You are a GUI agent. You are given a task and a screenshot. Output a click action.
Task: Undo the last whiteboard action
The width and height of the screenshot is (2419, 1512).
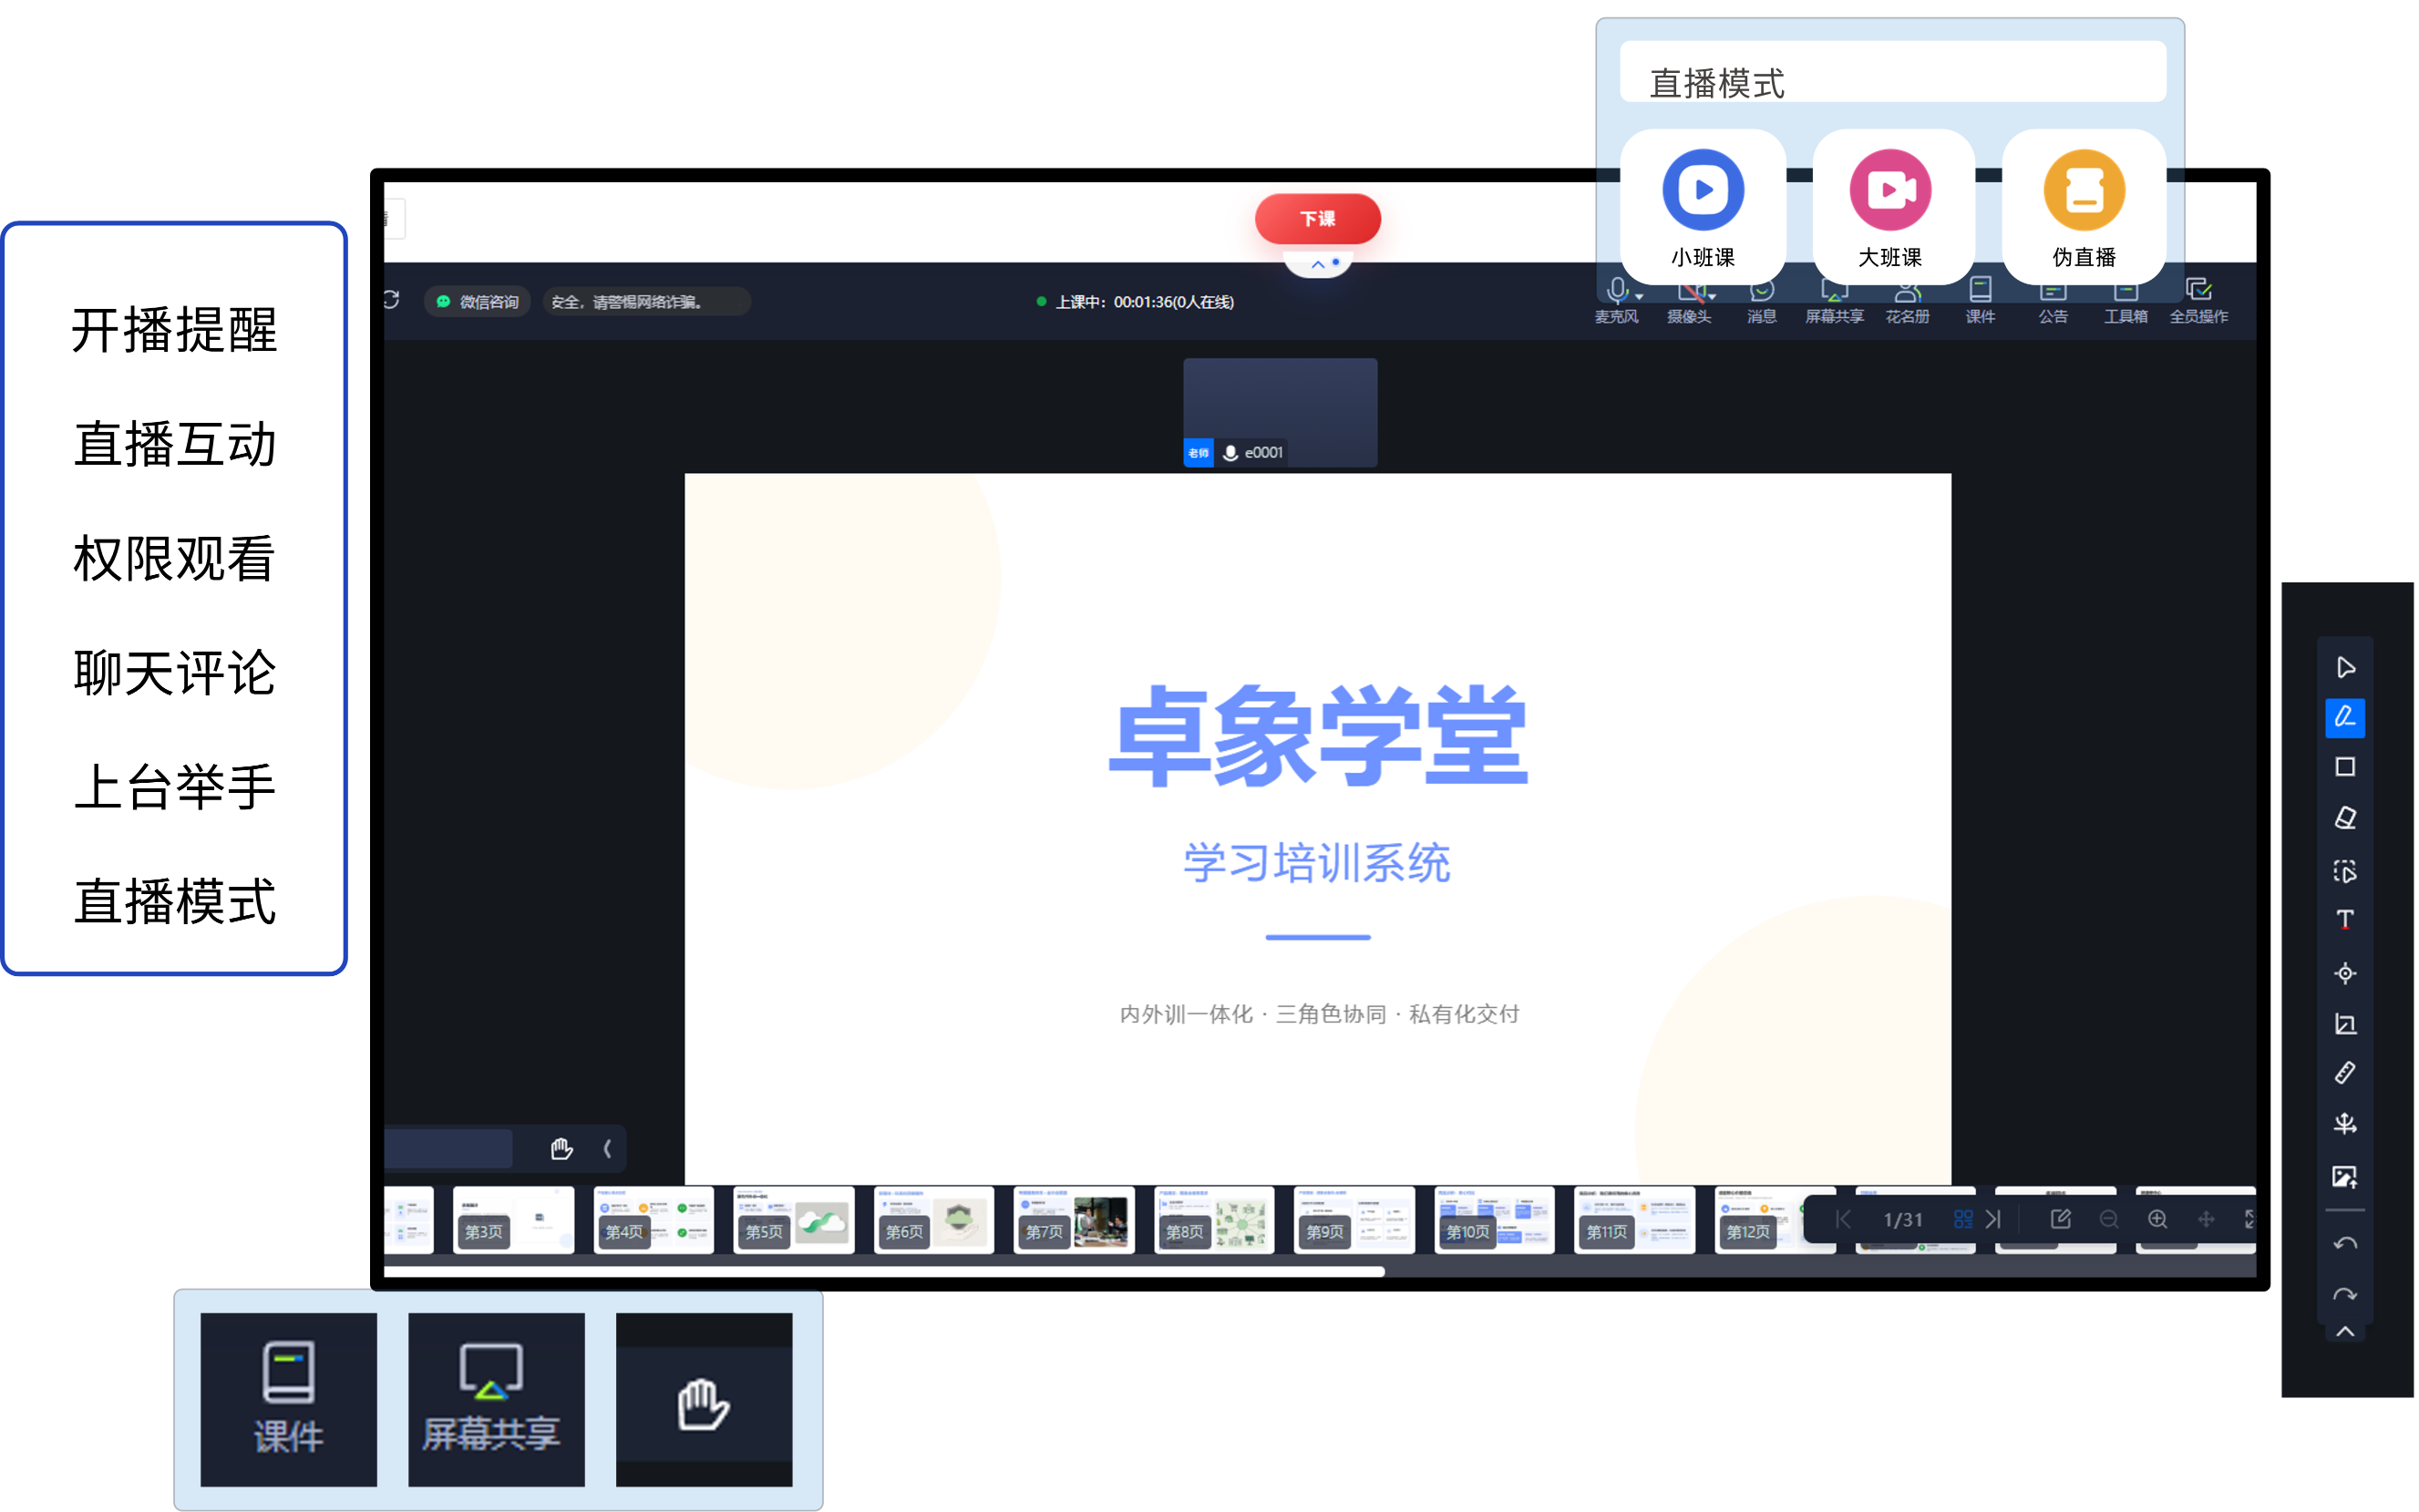[2344, 1244]
